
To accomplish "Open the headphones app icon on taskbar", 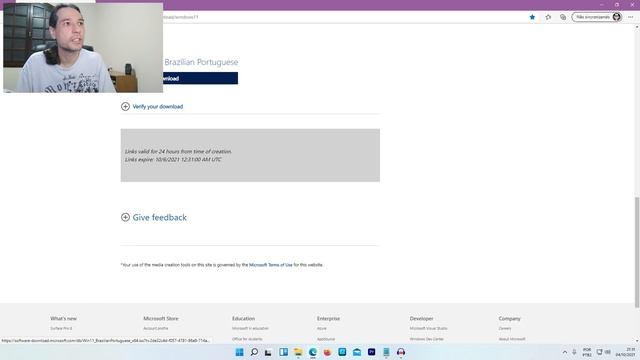I will coord(401,352).
